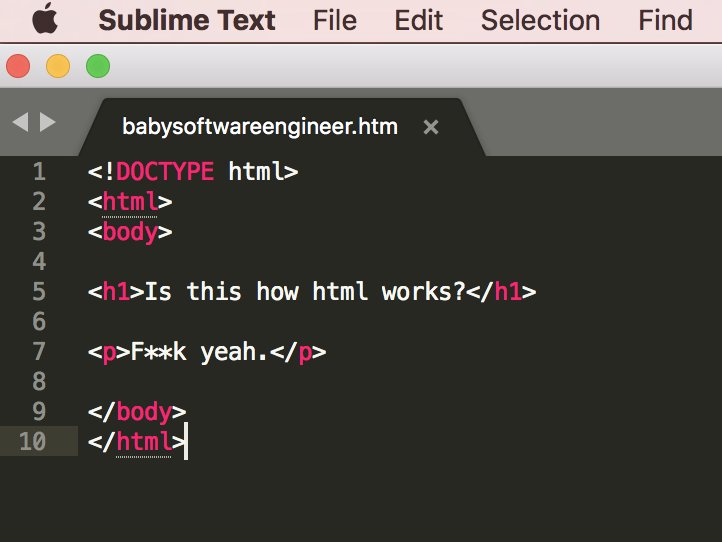Image resolution: width=722 pixels, height=542 pixels.
Task: Click the opening body tag on line 3
Action: (130, 232)
